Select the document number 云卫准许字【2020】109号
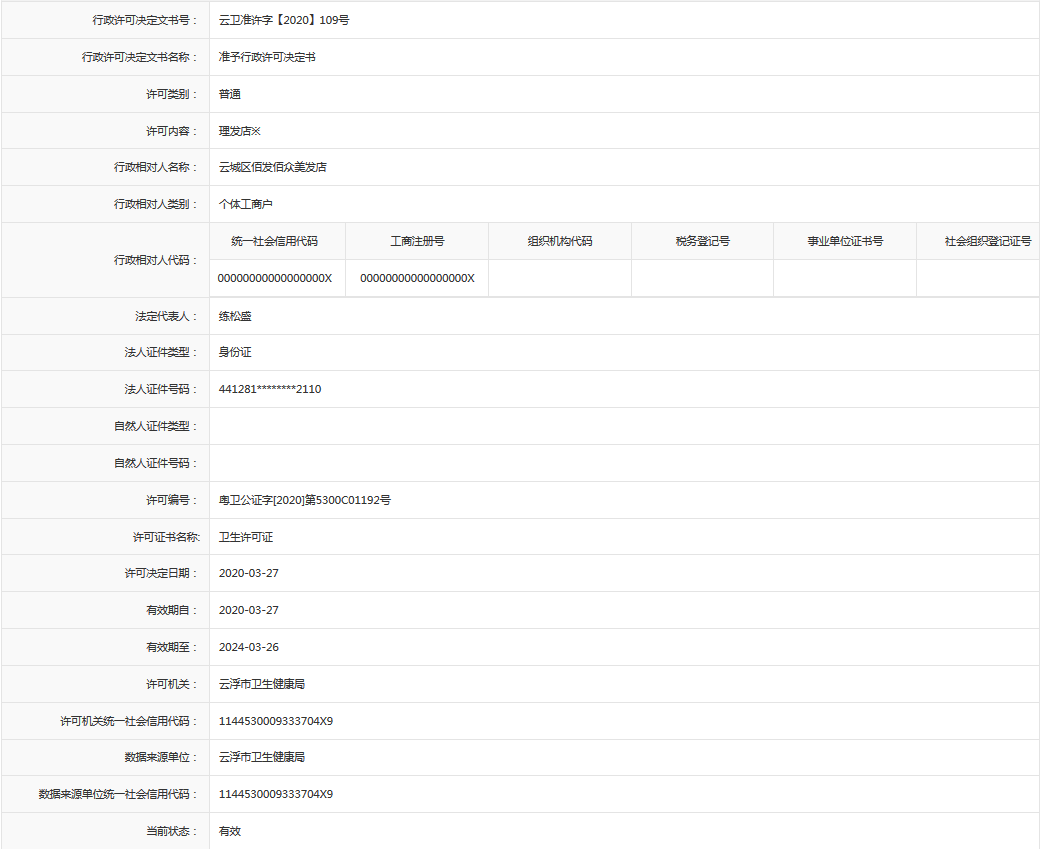1041x849 pixels. point(284,20)
